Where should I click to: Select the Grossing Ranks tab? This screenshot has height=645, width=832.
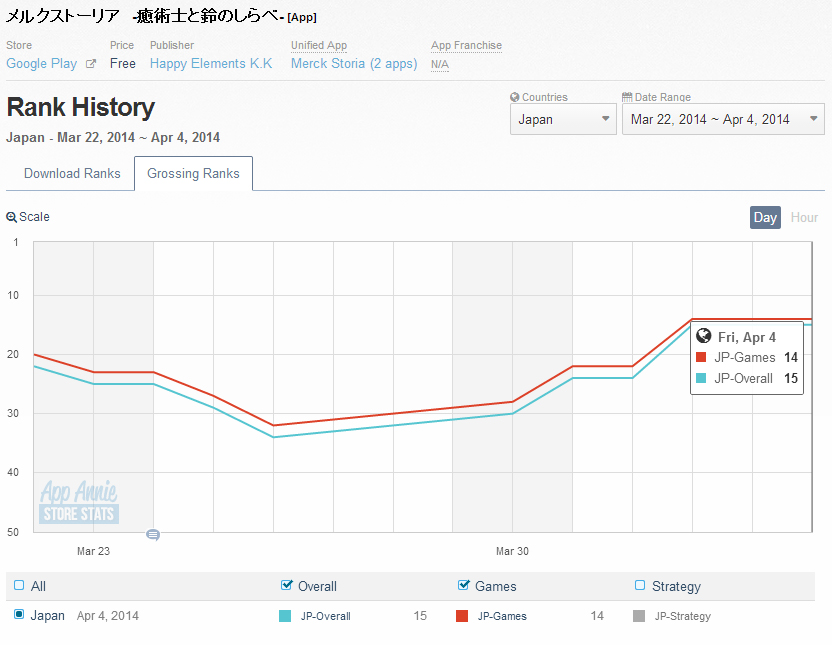pos(193,173)
